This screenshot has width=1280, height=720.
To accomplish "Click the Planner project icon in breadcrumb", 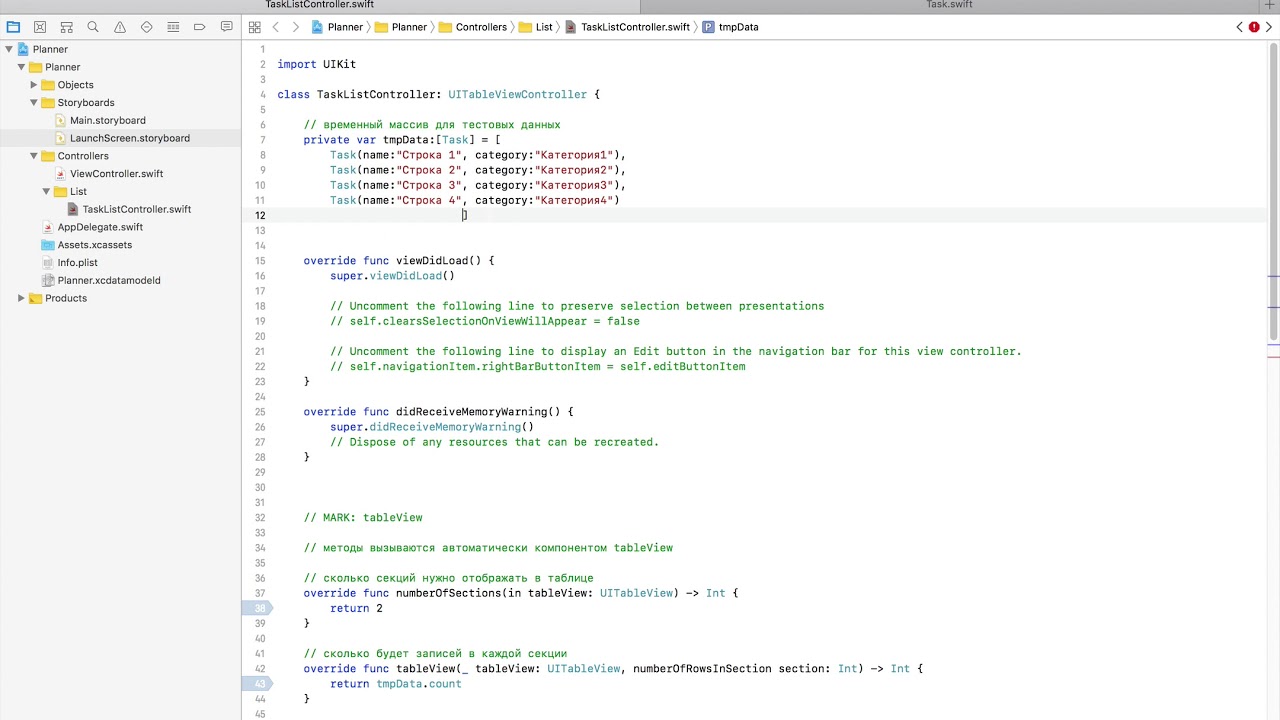I will tap(318, 27).
